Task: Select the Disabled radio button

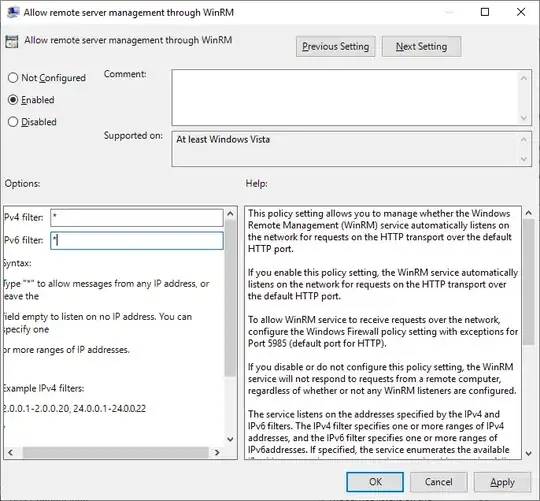Action: pos(13,122)
